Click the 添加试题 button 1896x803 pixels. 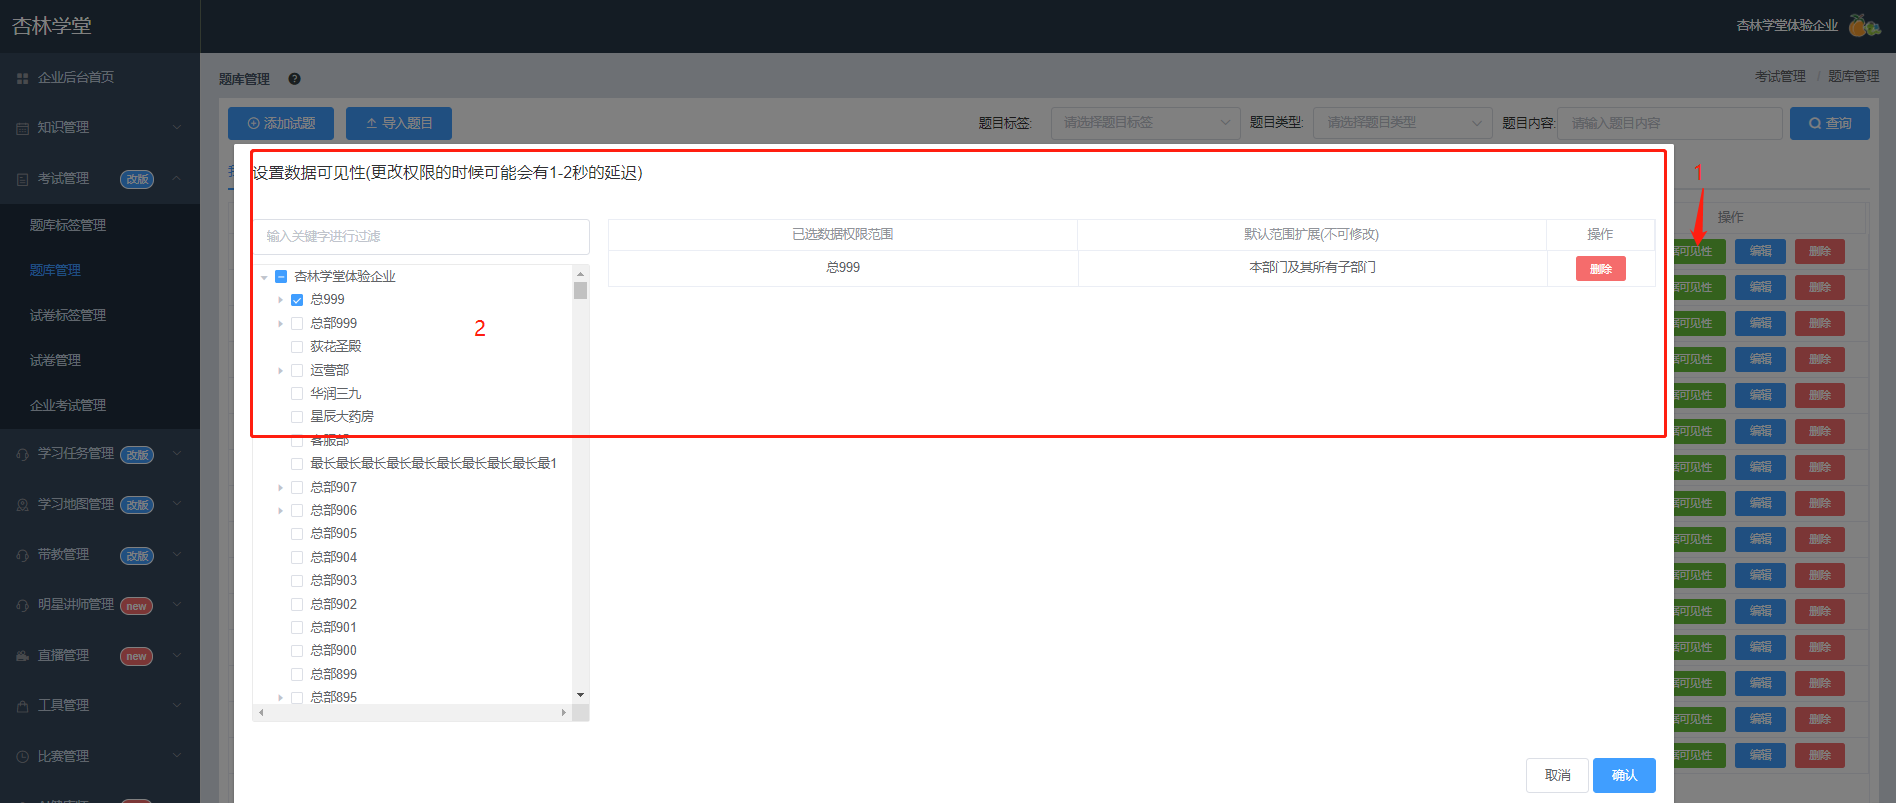281,123
